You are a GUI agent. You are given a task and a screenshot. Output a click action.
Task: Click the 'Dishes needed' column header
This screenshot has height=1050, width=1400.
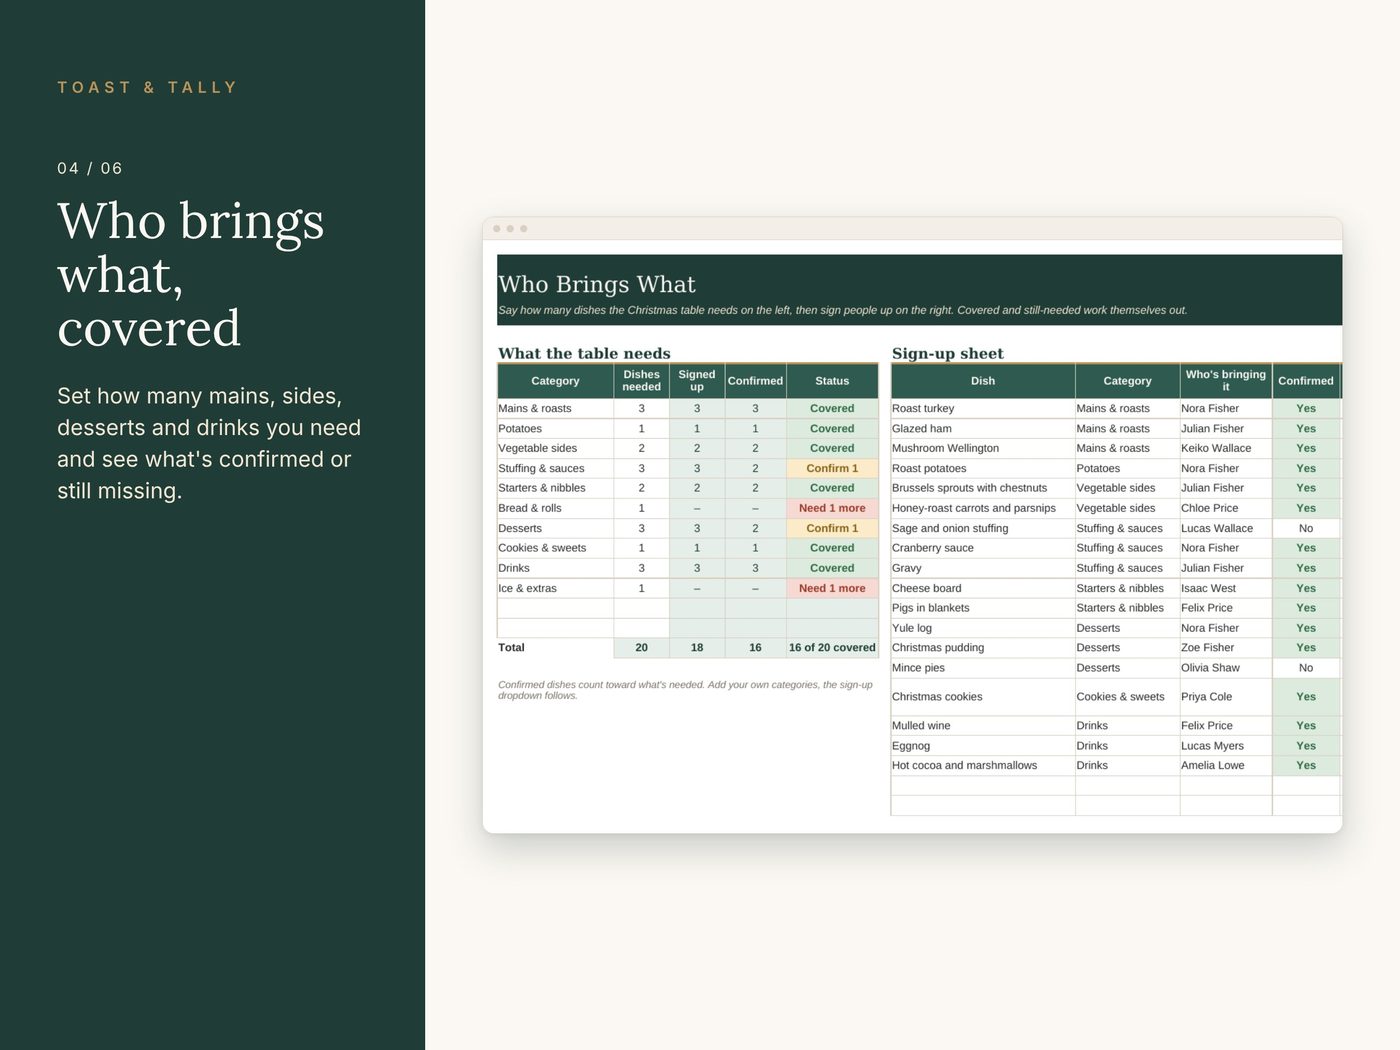[641, 381]
